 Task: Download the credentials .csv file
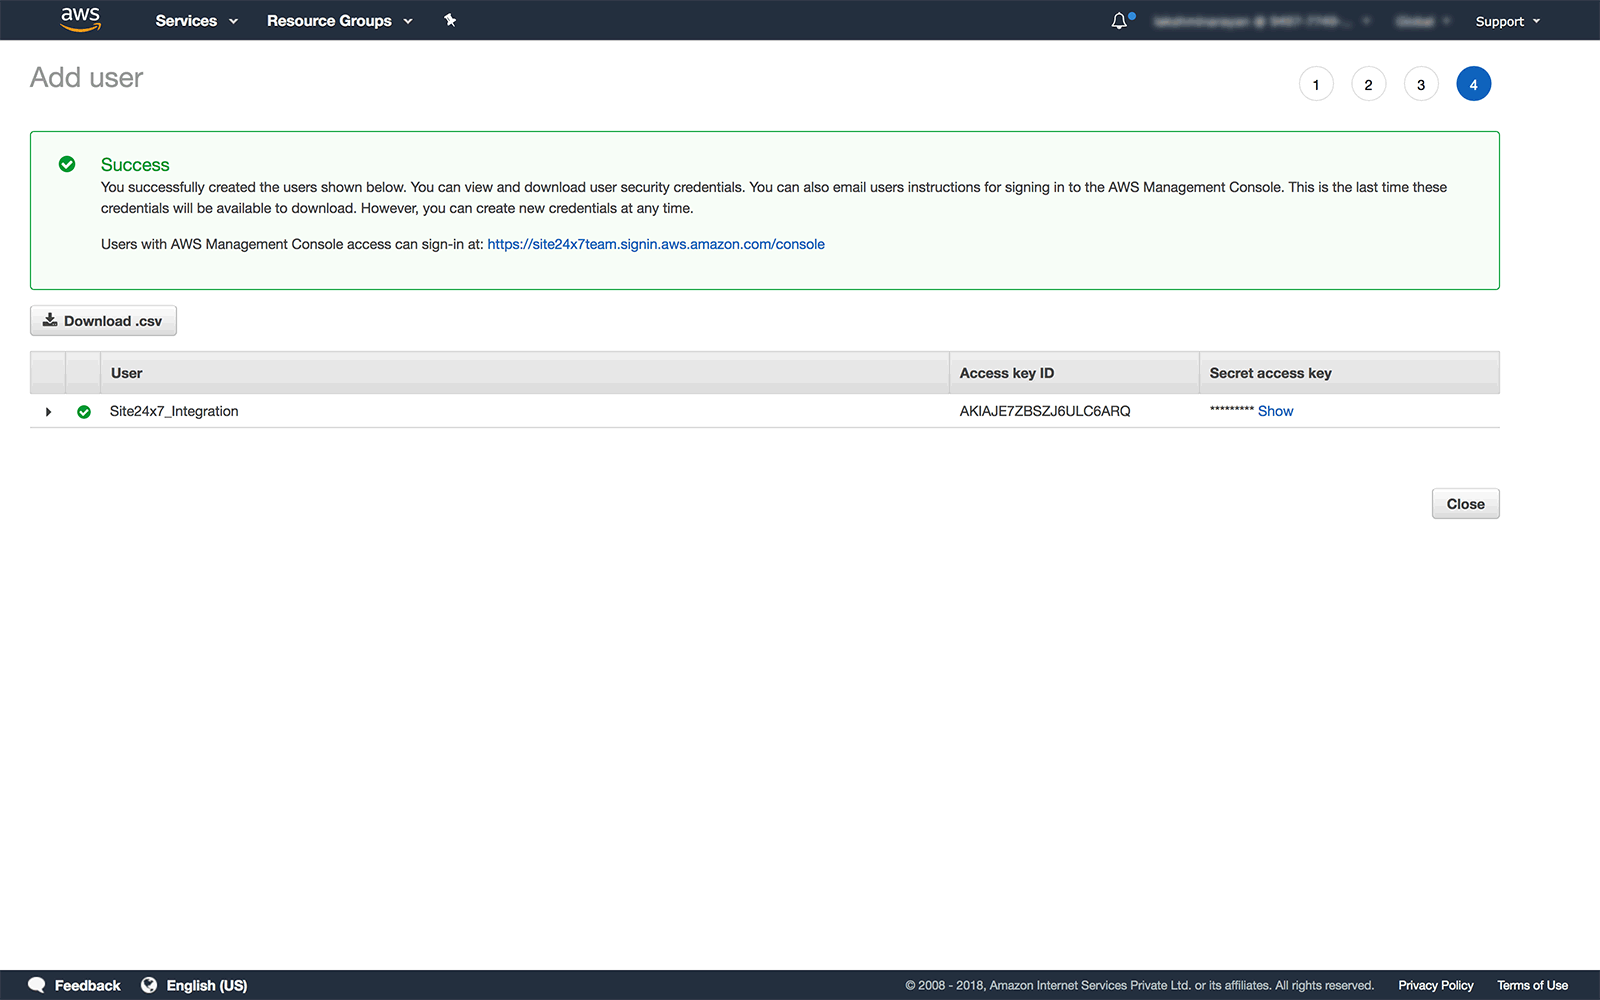click(x=103, y=321)
